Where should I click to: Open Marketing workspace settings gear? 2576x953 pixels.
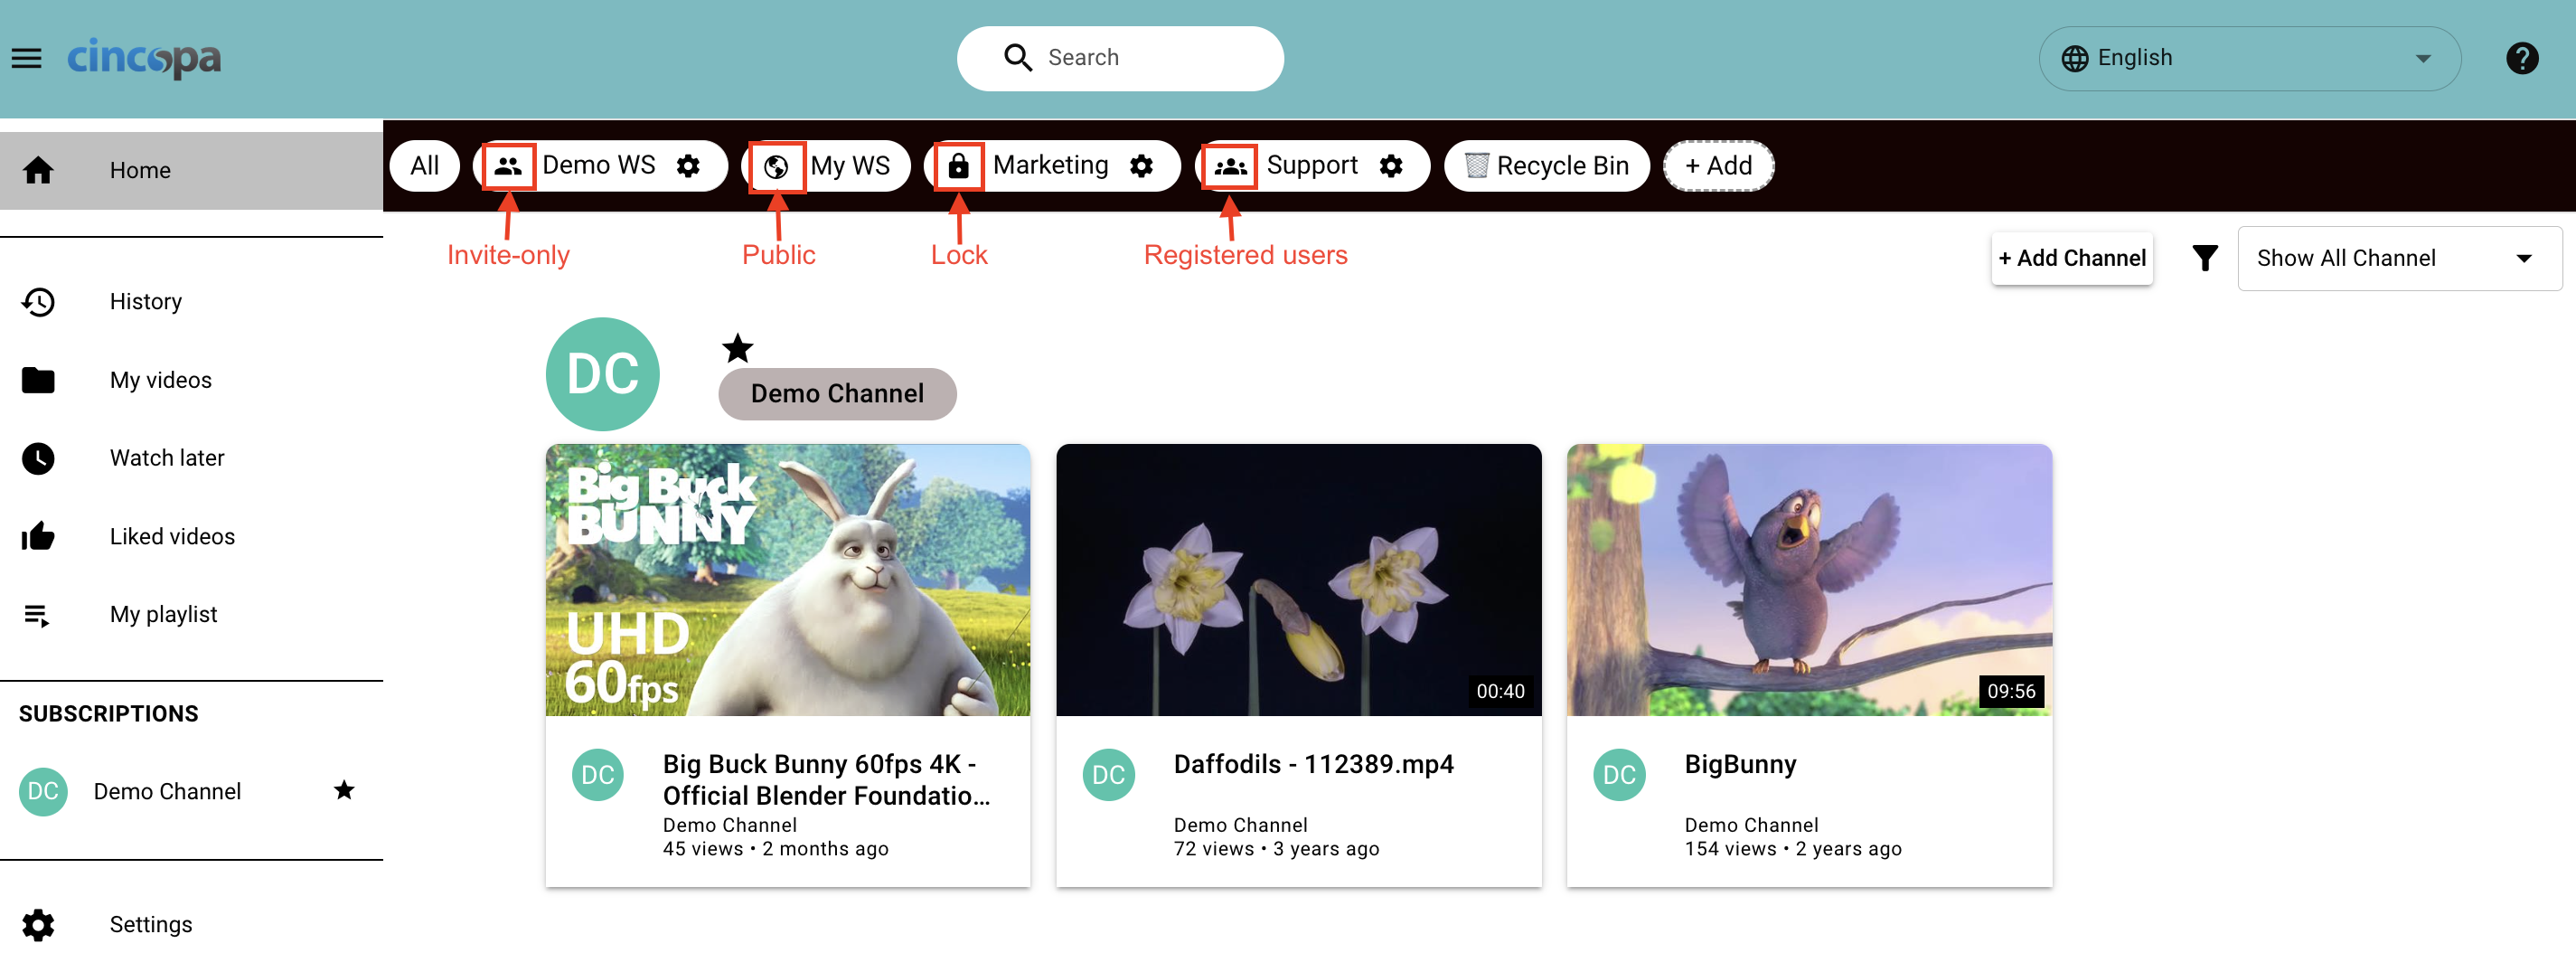pyautogui.click(x=1141, y=166)
